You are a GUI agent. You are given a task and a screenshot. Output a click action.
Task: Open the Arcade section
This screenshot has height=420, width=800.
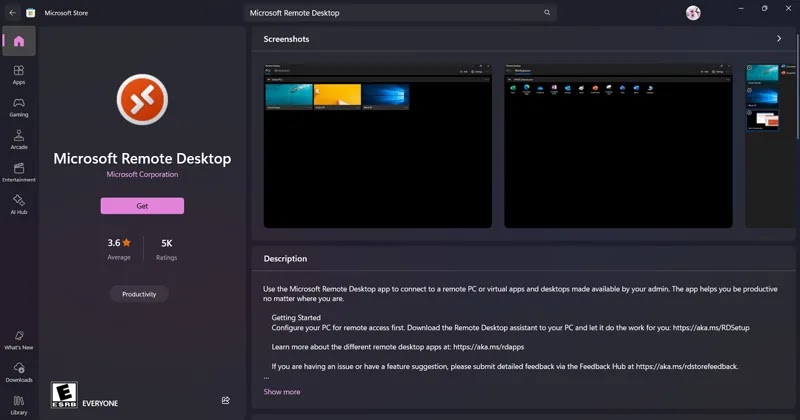coord(19,139)
